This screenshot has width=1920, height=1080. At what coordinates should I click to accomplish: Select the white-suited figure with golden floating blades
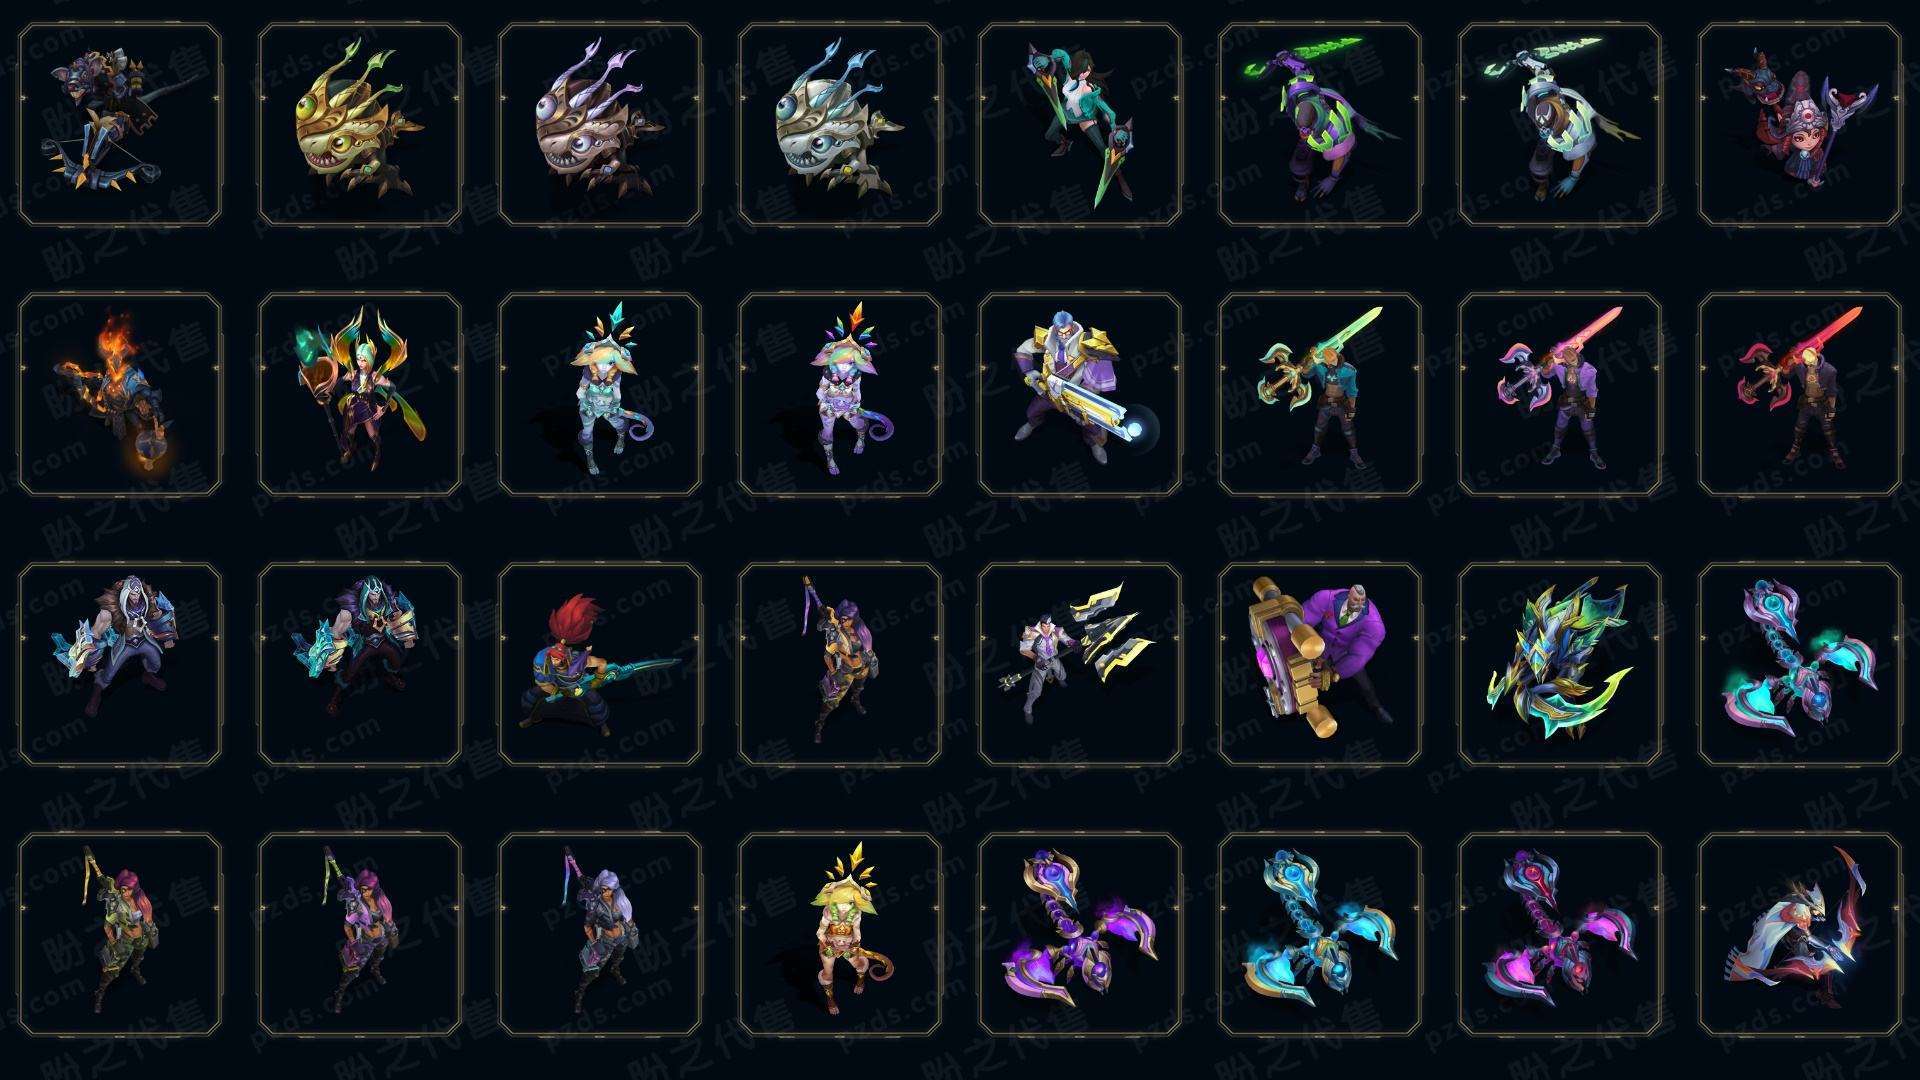pyautogui.click(x=1080, y=664)
